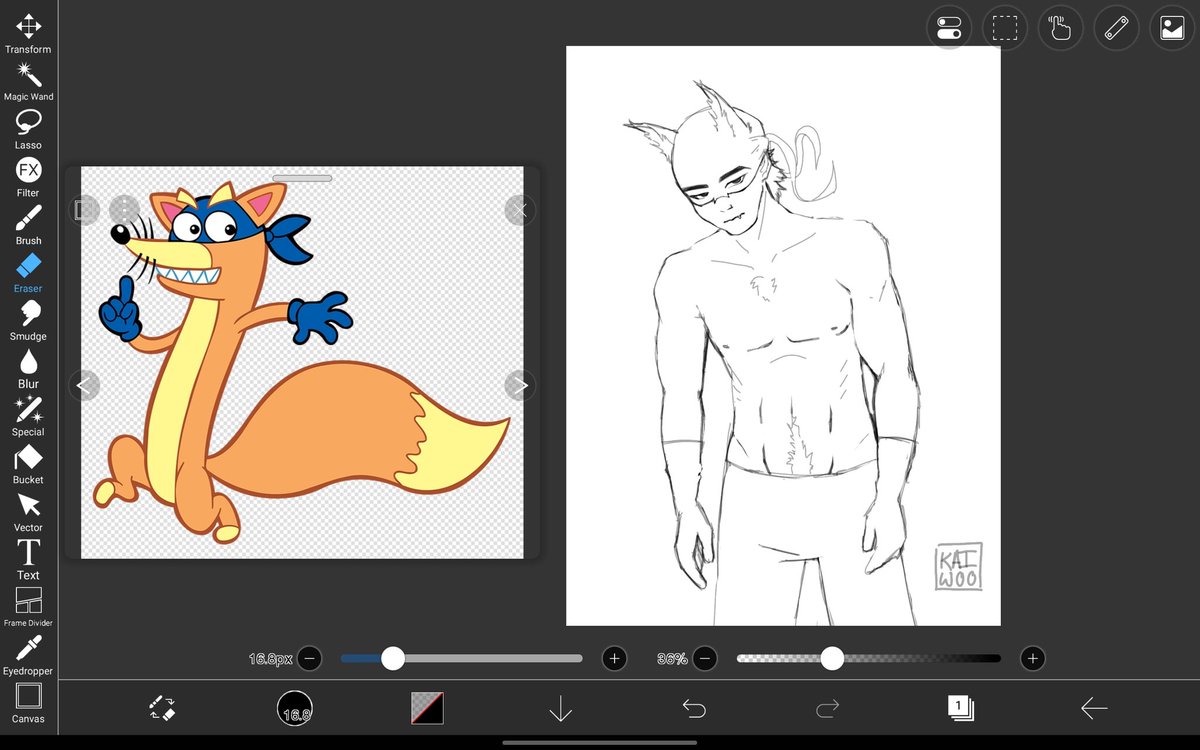Select the Magic Wand tool

[28, 82]
